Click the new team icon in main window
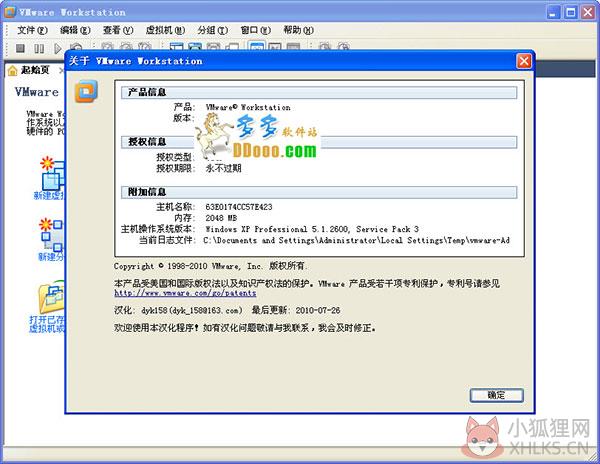The image size is (600, 464). (x=52, y=234)
